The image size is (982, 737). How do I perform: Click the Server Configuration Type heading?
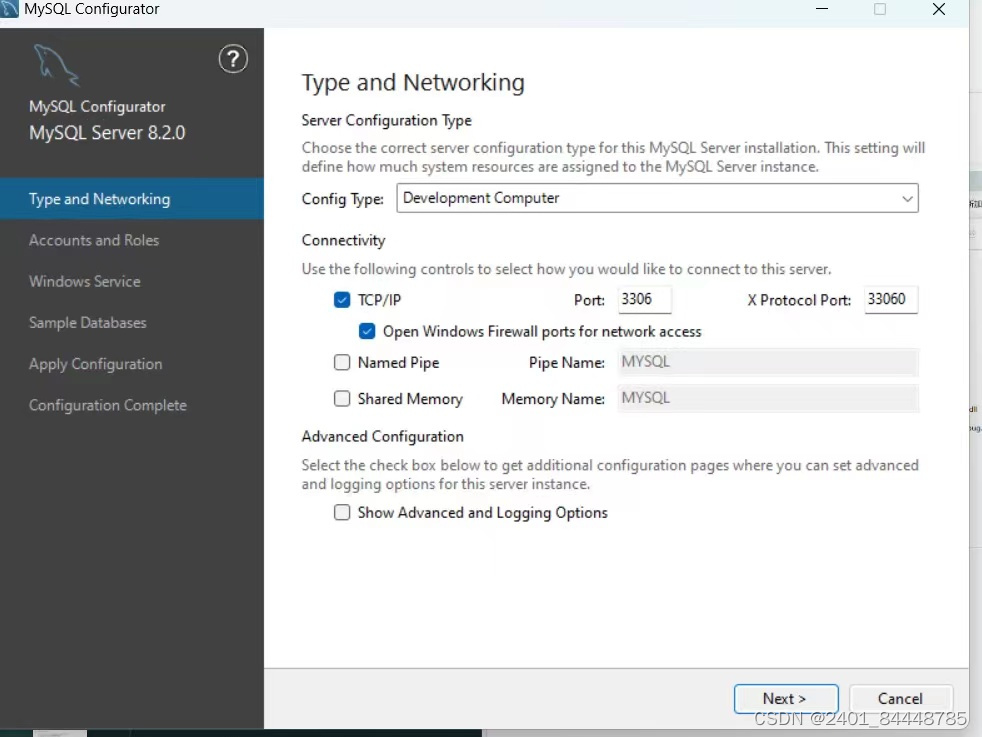(386, 120)
